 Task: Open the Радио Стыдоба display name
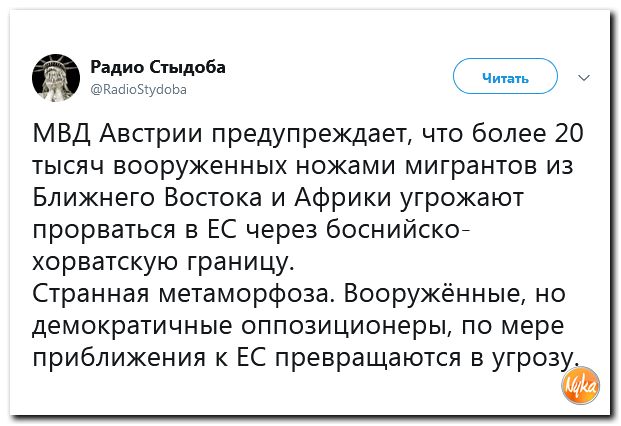pos(158,67)
